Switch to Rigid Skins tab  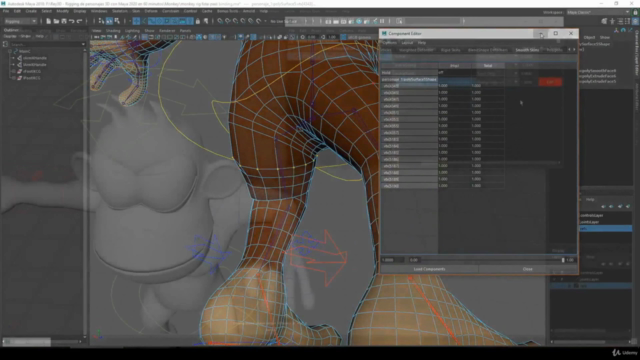(x=450, y=50)
